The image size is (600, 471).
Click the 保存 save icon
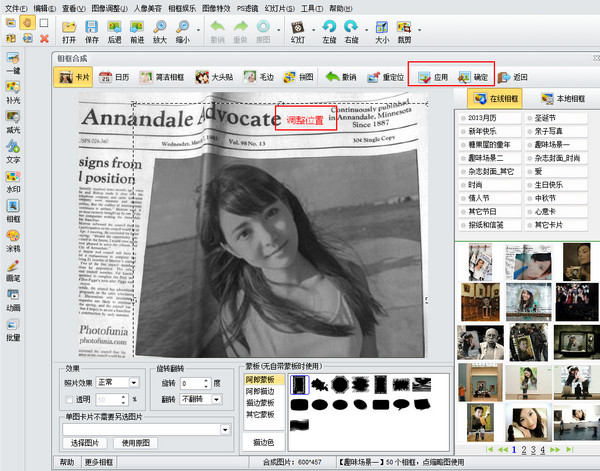(91, 31)
